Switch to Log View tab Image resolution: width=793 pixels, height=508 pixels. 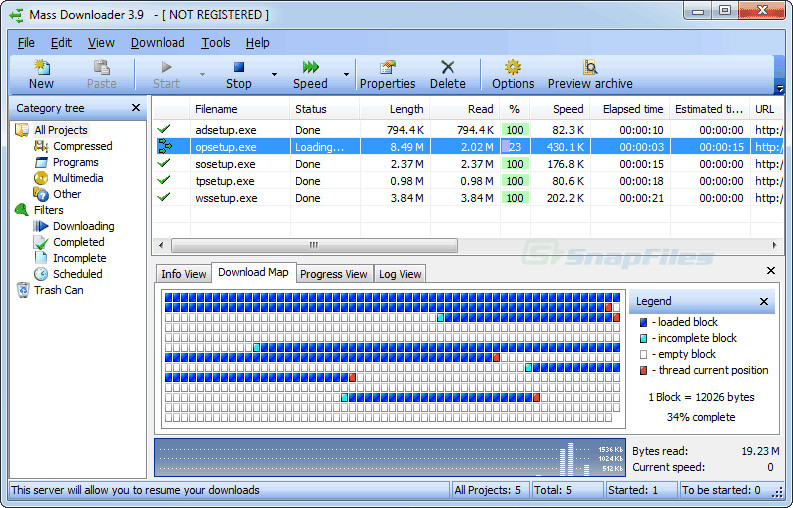400,274
